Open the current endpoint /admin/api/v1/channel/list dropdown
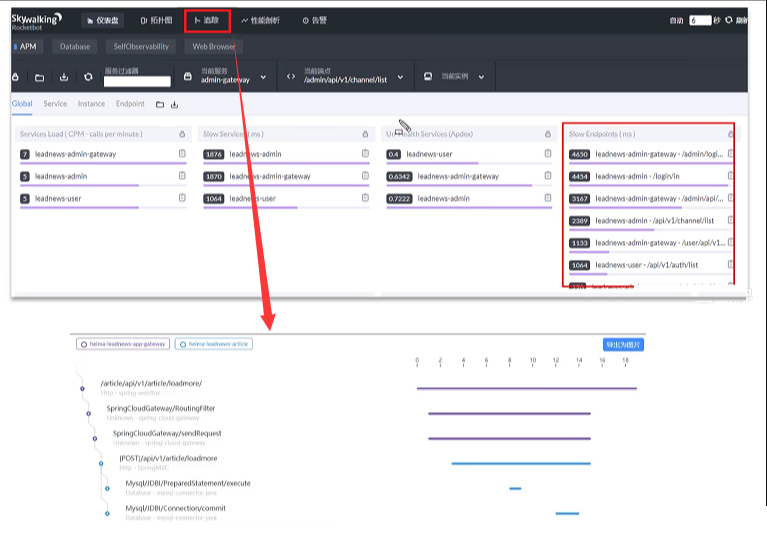 (x=400, y=77)
